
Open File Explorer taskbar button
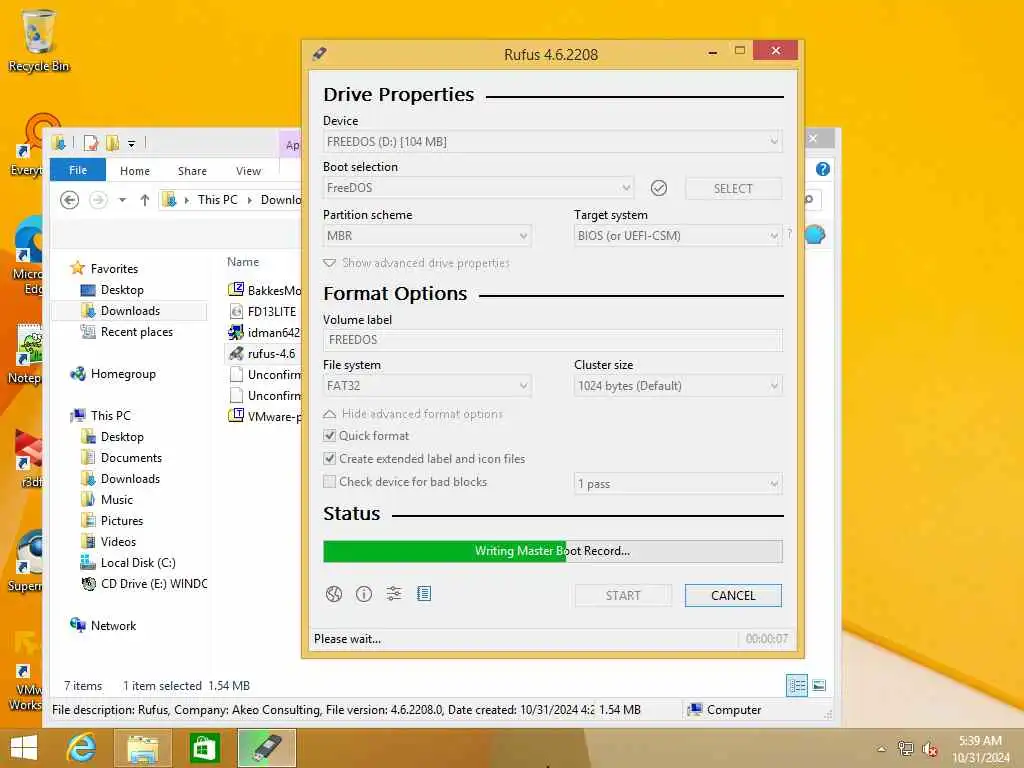(x=142, y=748)
